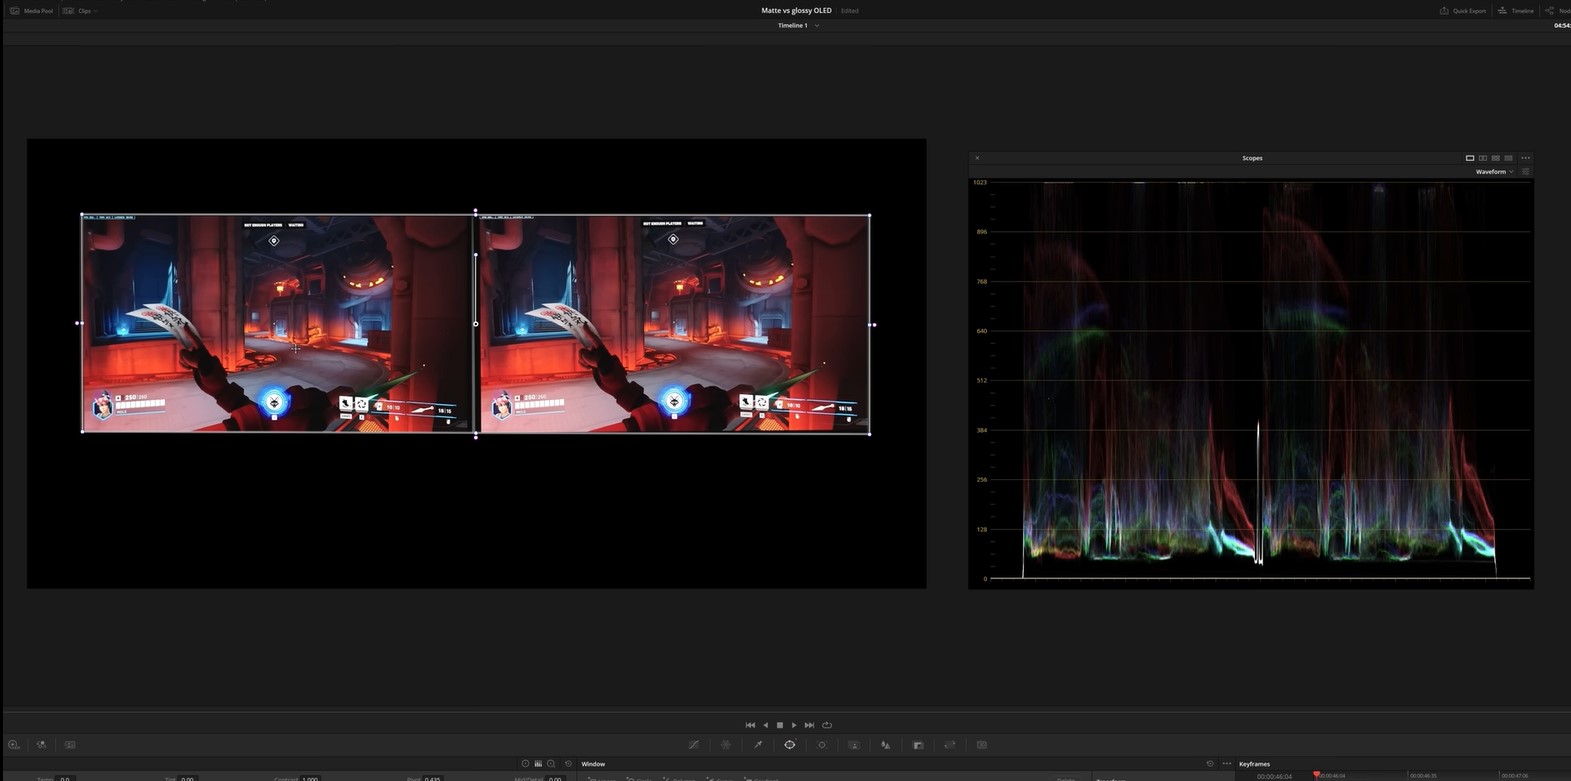Image resolution: width=1571 pixels, height=781 pixels.
Task: Click the 128 waveform scale label
Action: [x=981, y=529]
